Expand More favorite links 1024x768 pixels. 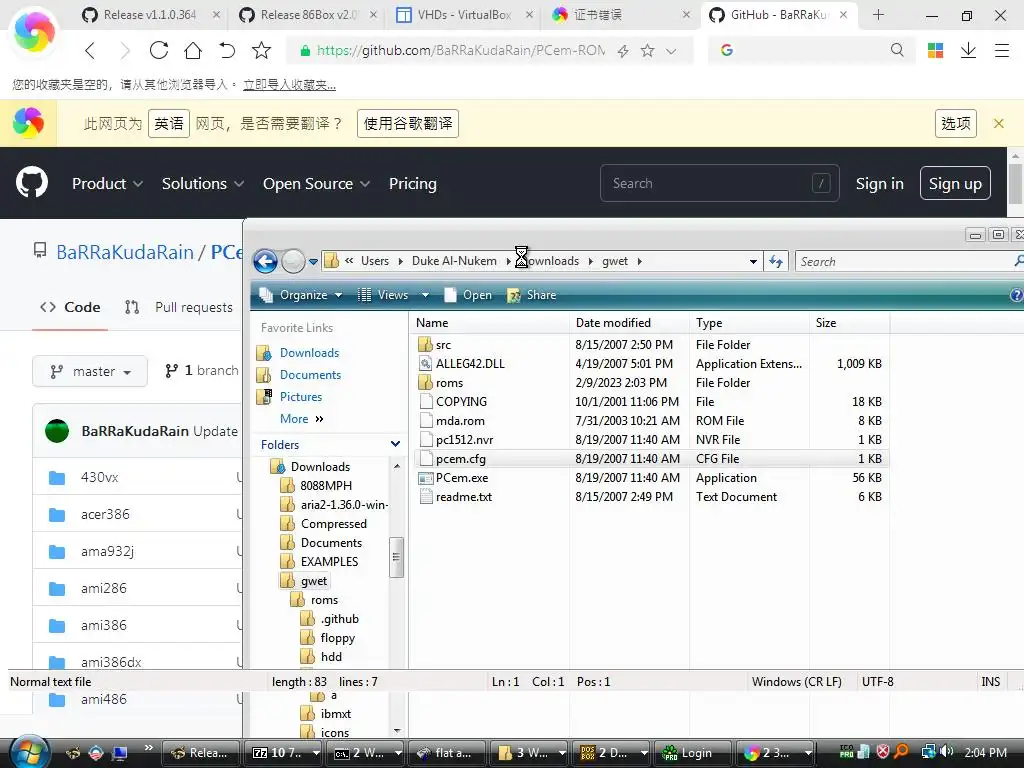301,419
